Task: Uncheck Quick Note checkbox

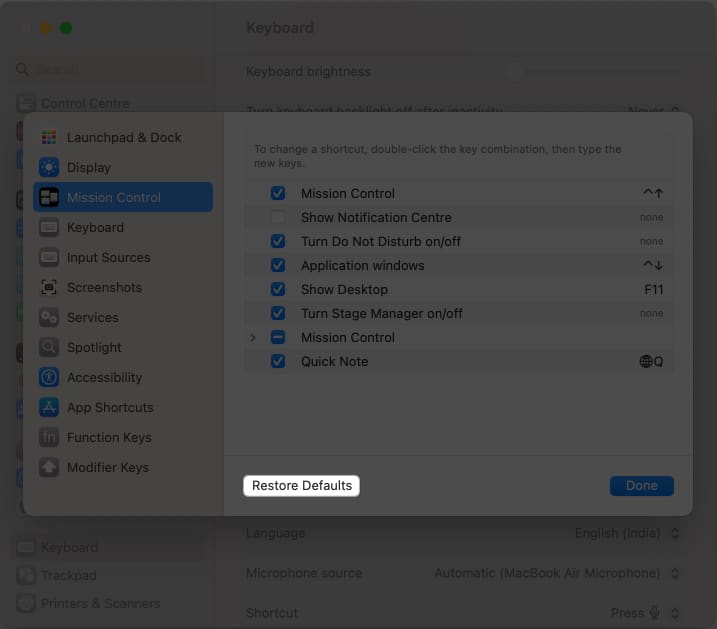Action: tap(278, 361)
